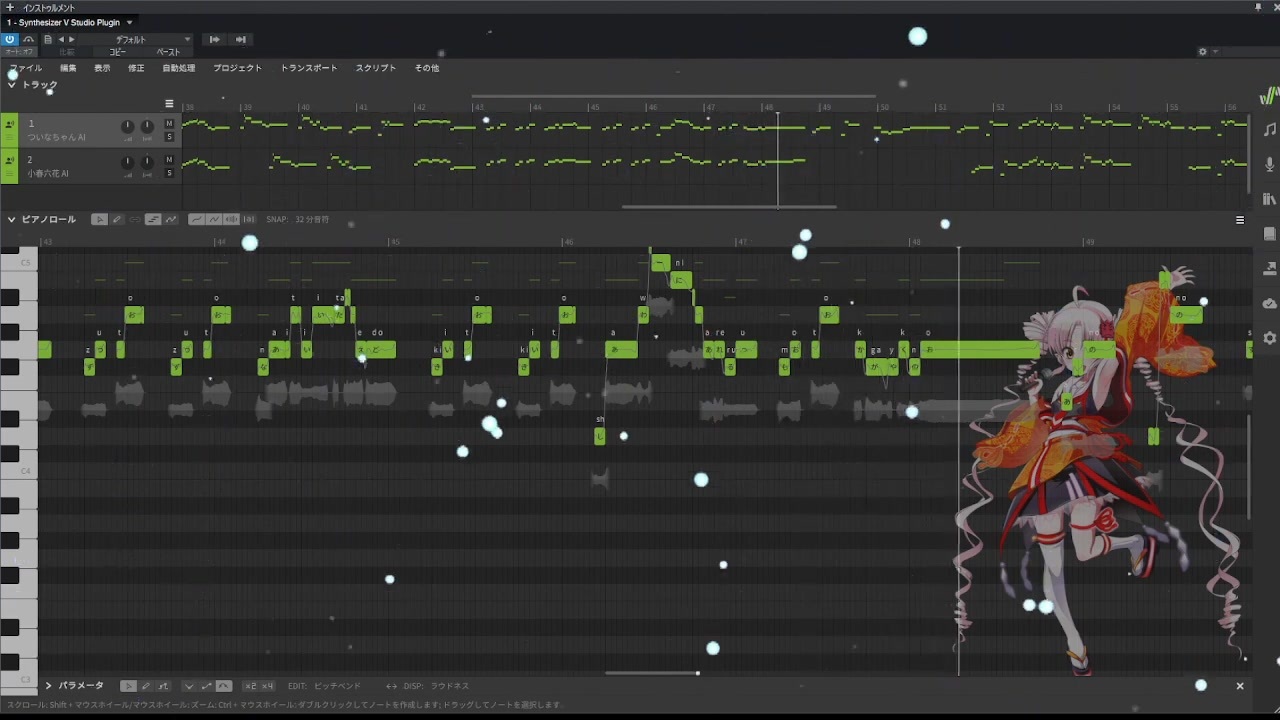Open the voice microphone panel in sidebar
Screen dimensions: 1280x720
click(x=1269, y=164)
